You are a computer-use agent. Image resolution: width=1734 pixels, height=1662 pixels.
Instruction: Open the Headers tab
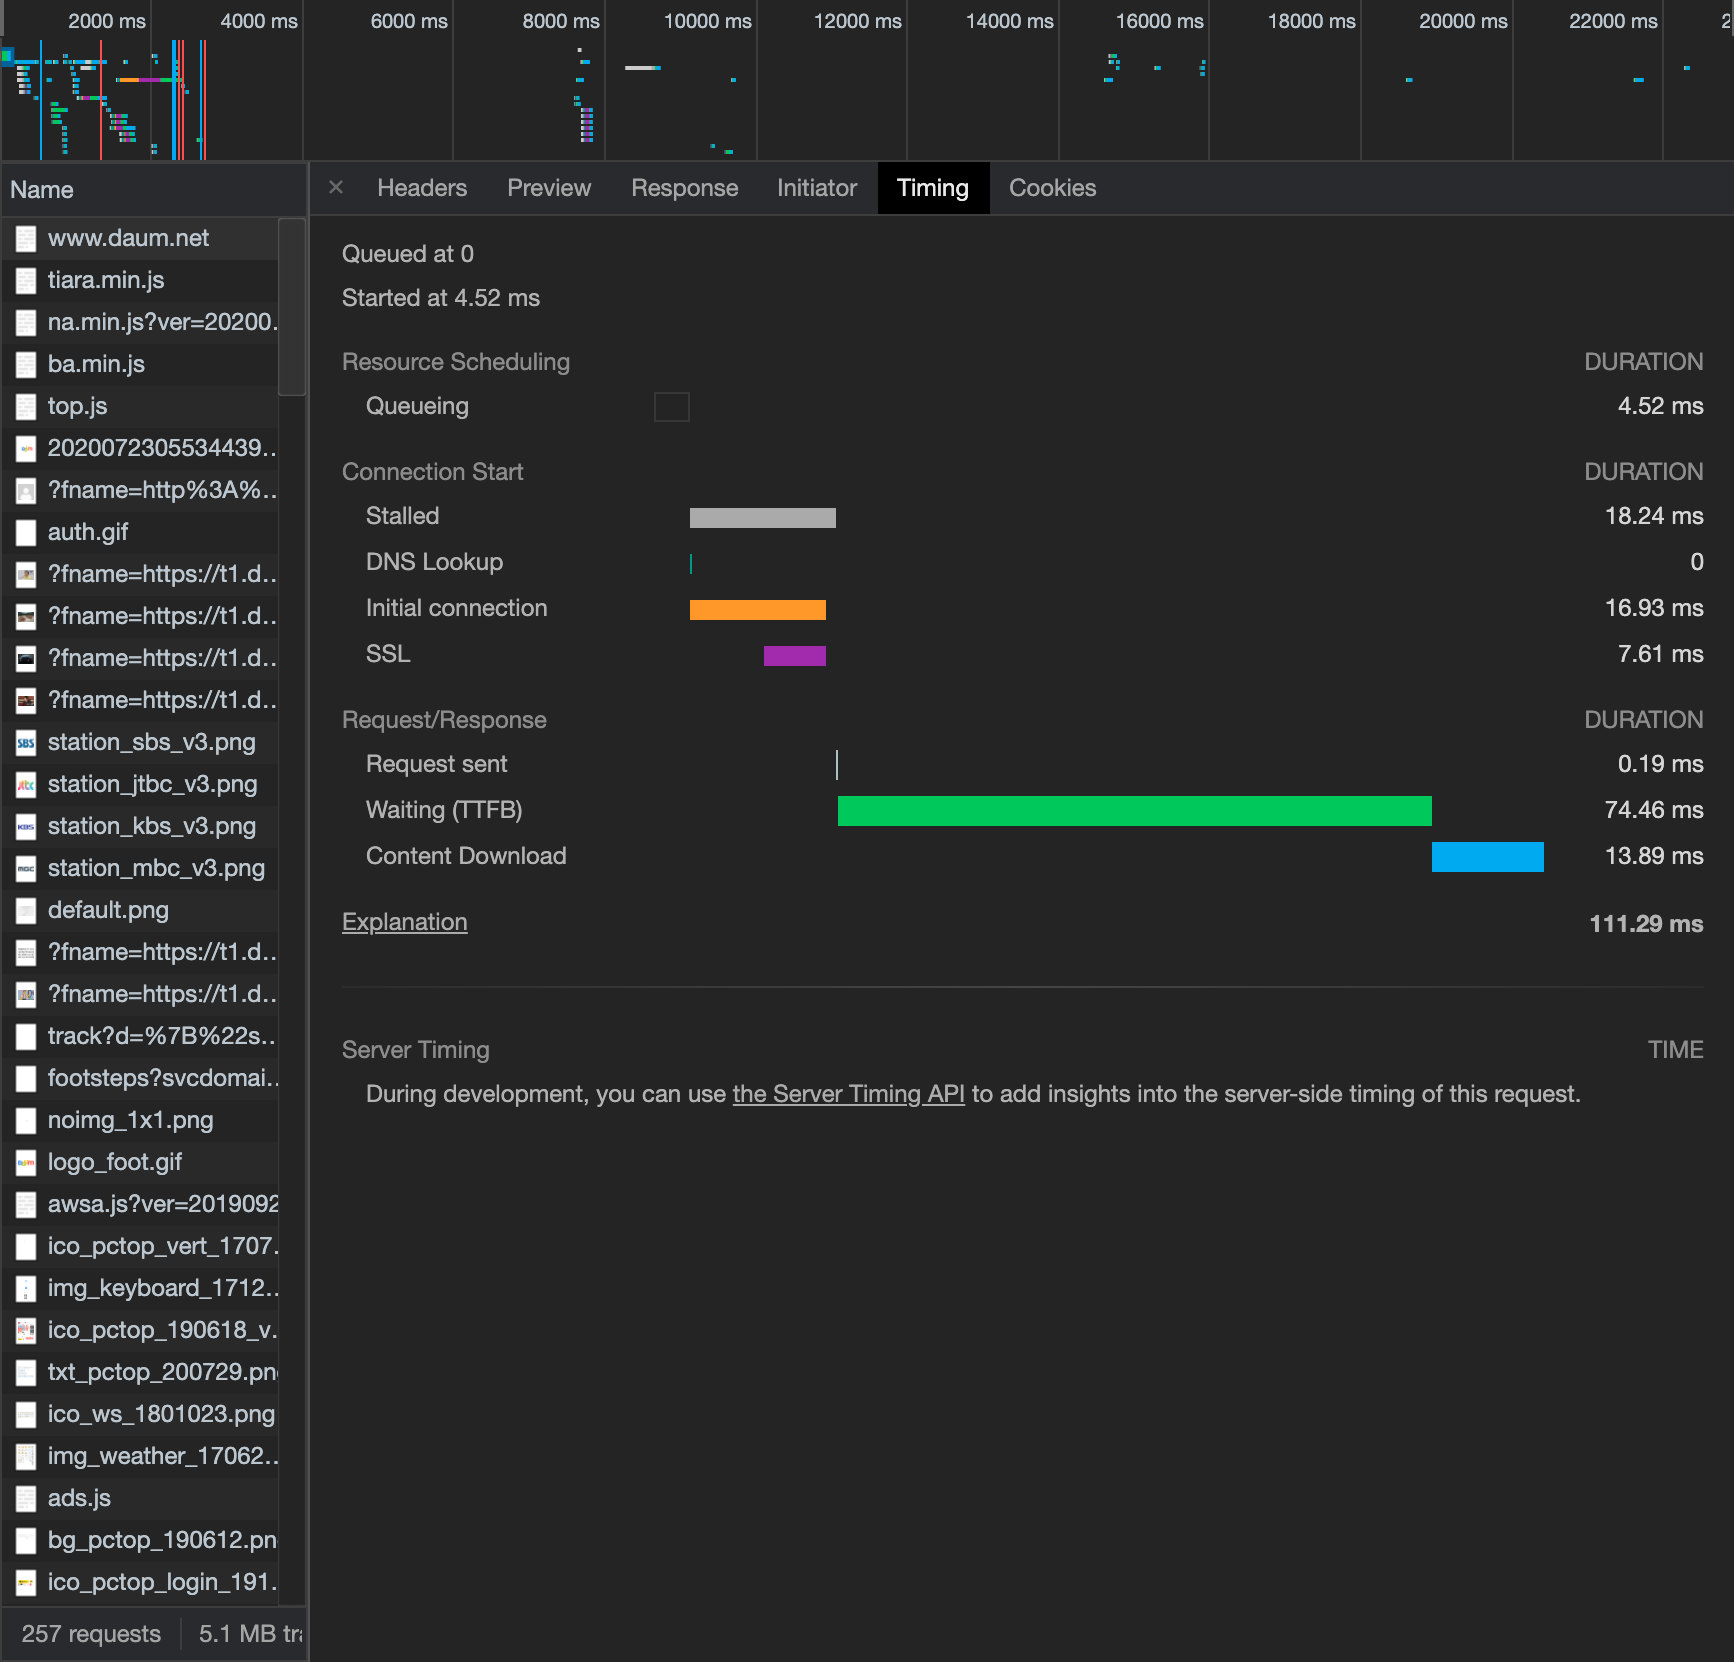[x=422, y=188]
